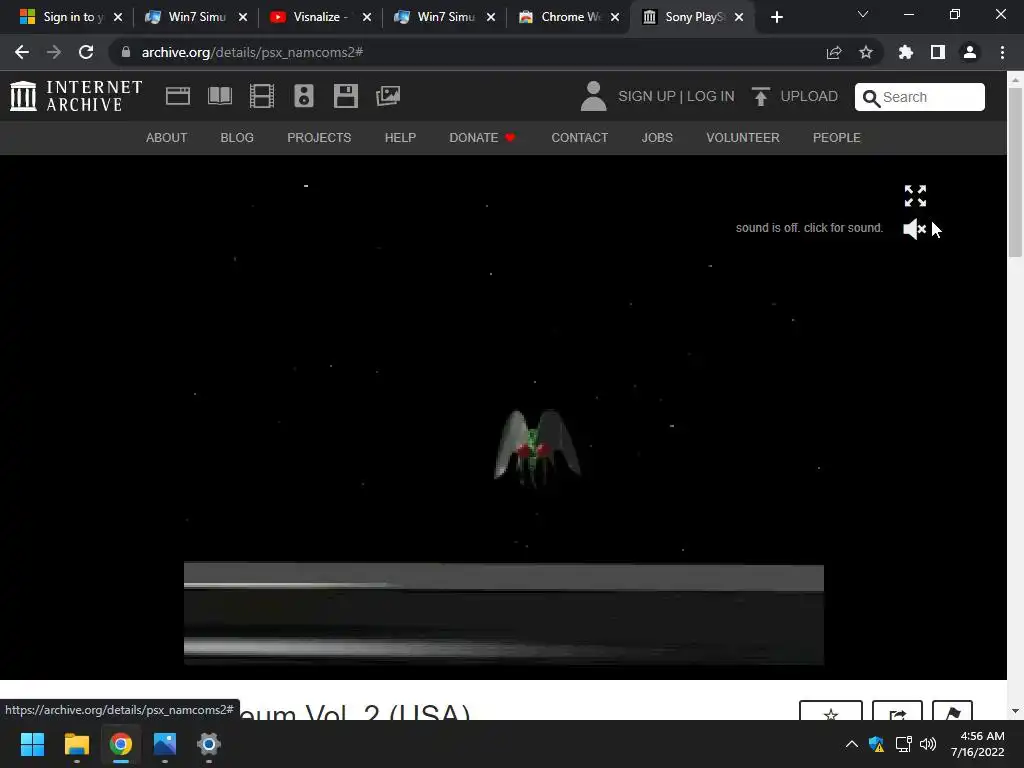The image size is (1024, 768).
Task: Open the PROJECTS menu item
Action: pyautogui.click(x=319, y=138)
